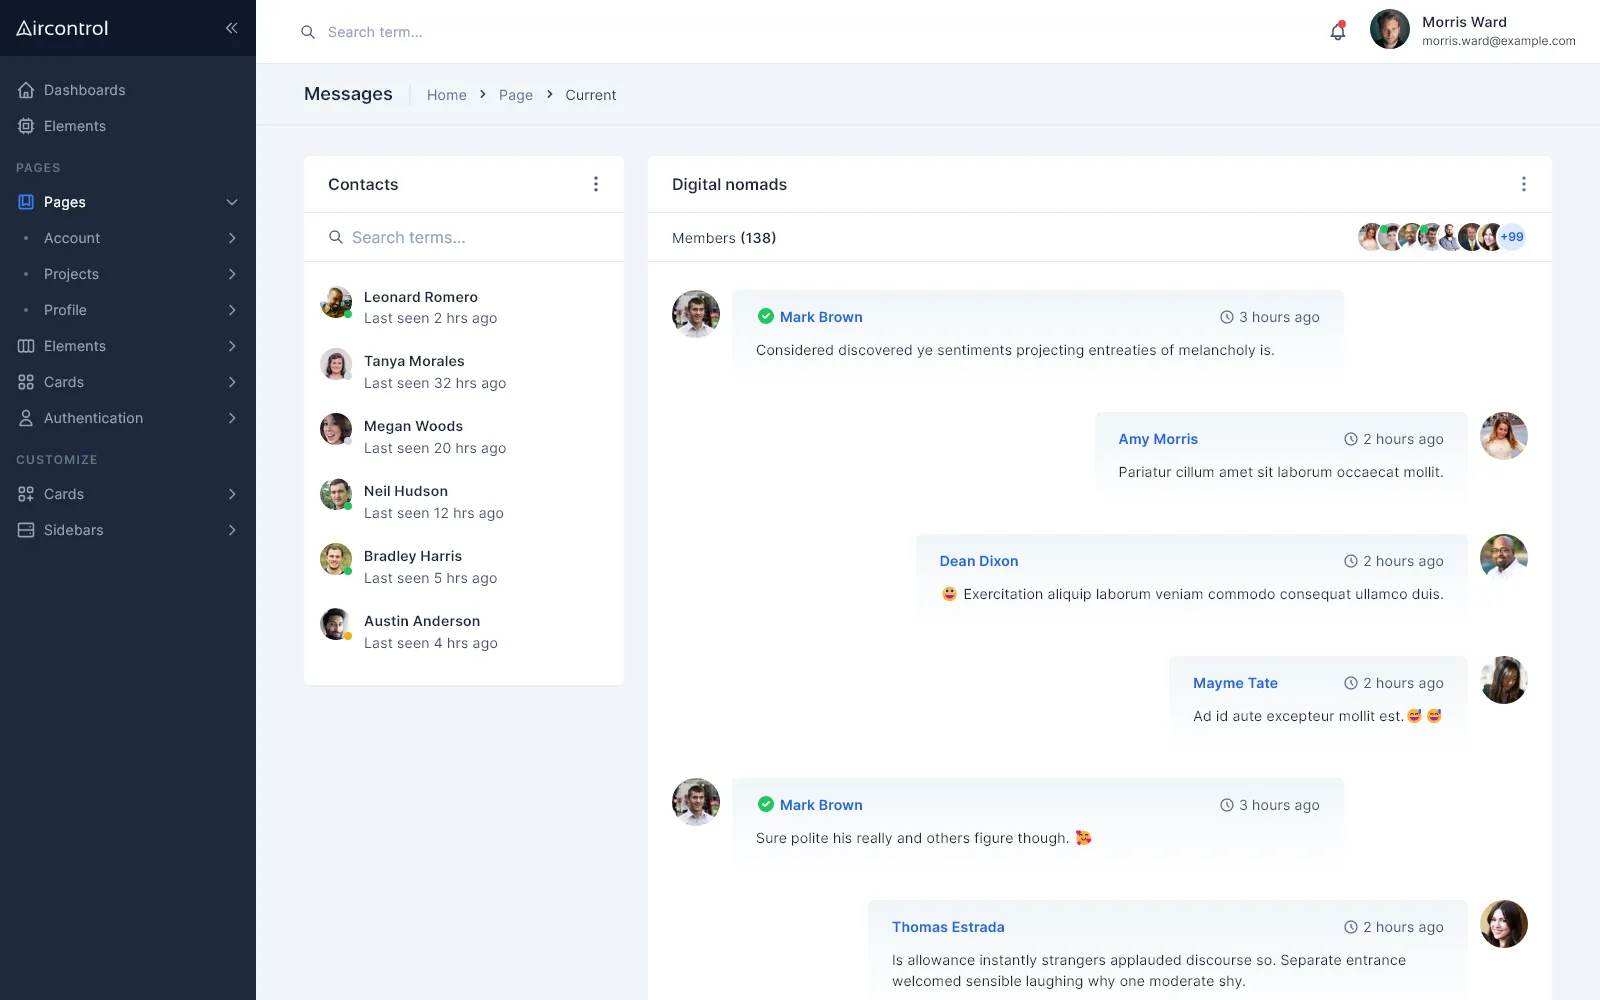Open Thomas Estrada sender name link
This screenshot has width=1600, height=1000.
948,927
